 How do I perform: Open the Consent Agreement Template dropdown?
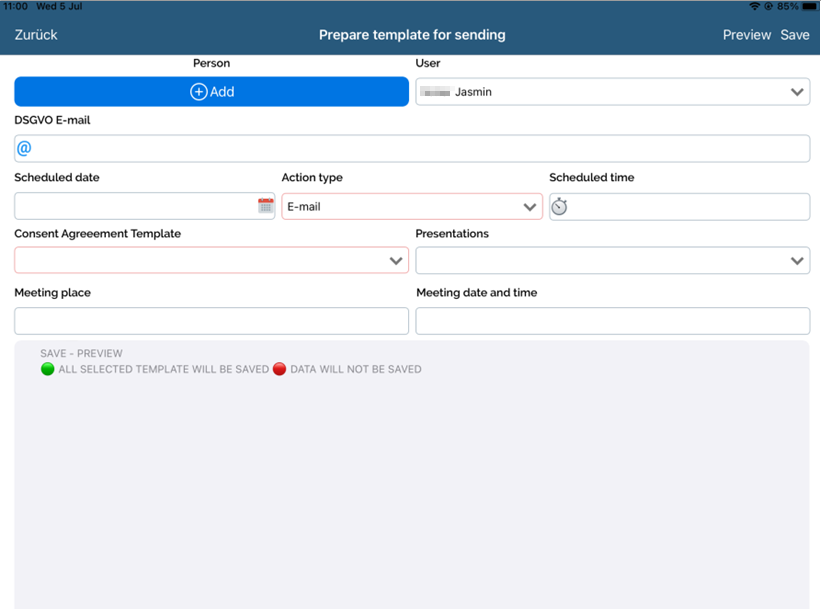coord(211,261)
